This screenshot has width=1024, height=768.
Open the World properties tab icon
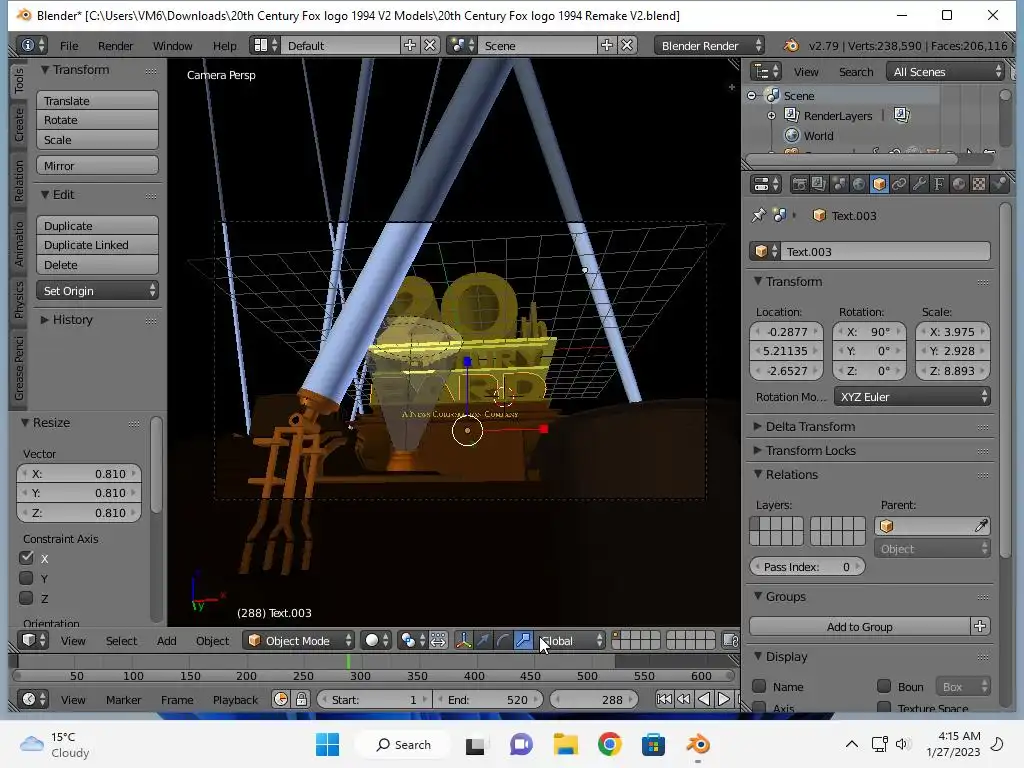pyautogui.click(x=859, y=184)
